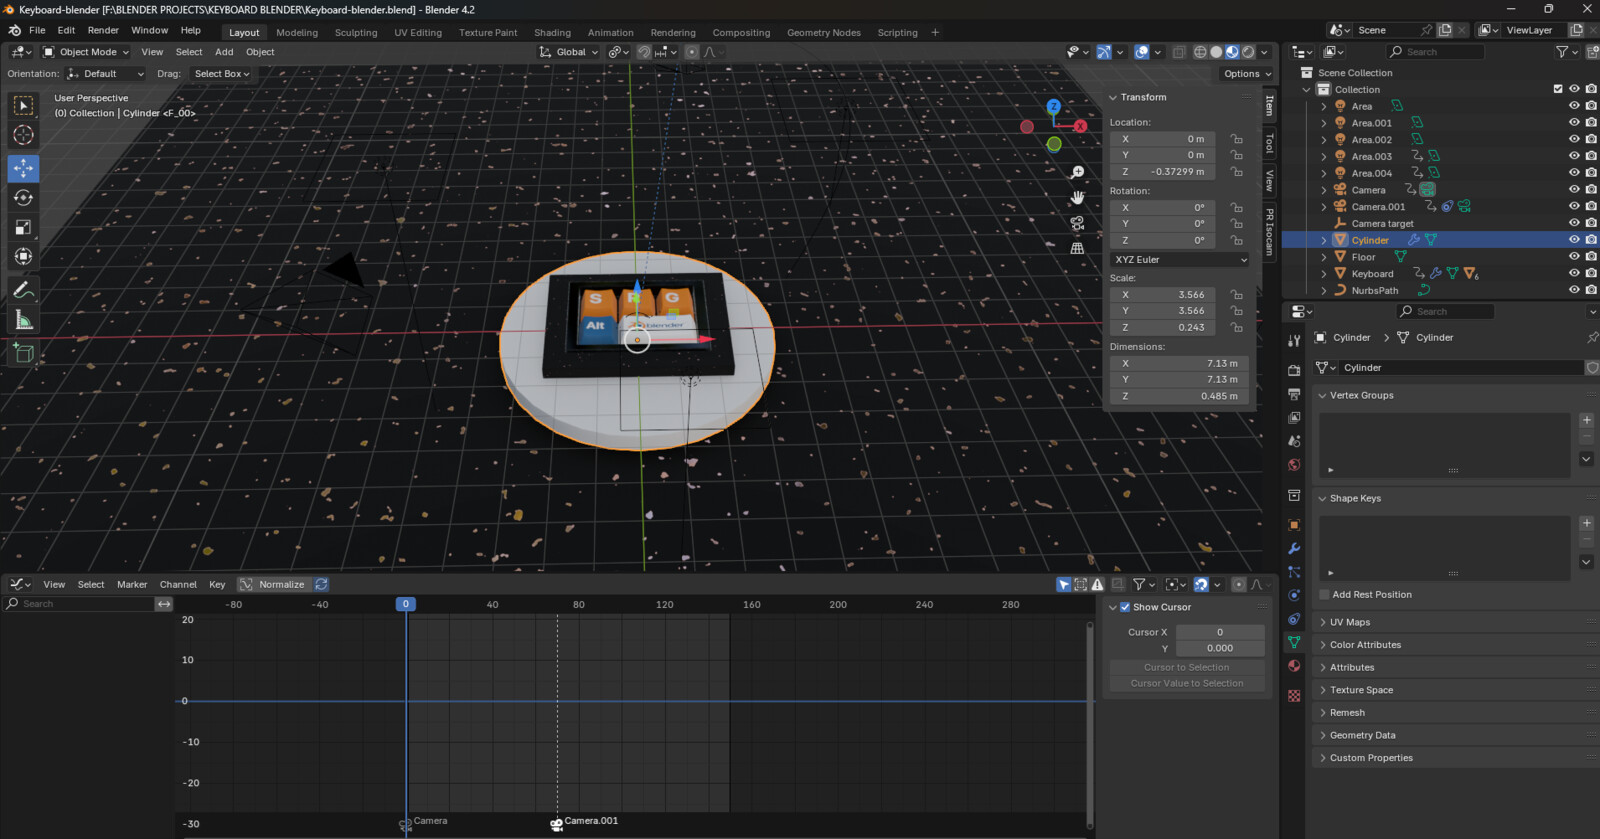
Task: Select the Measure tool
Action: pyautogui.click(x=23, y=320)
